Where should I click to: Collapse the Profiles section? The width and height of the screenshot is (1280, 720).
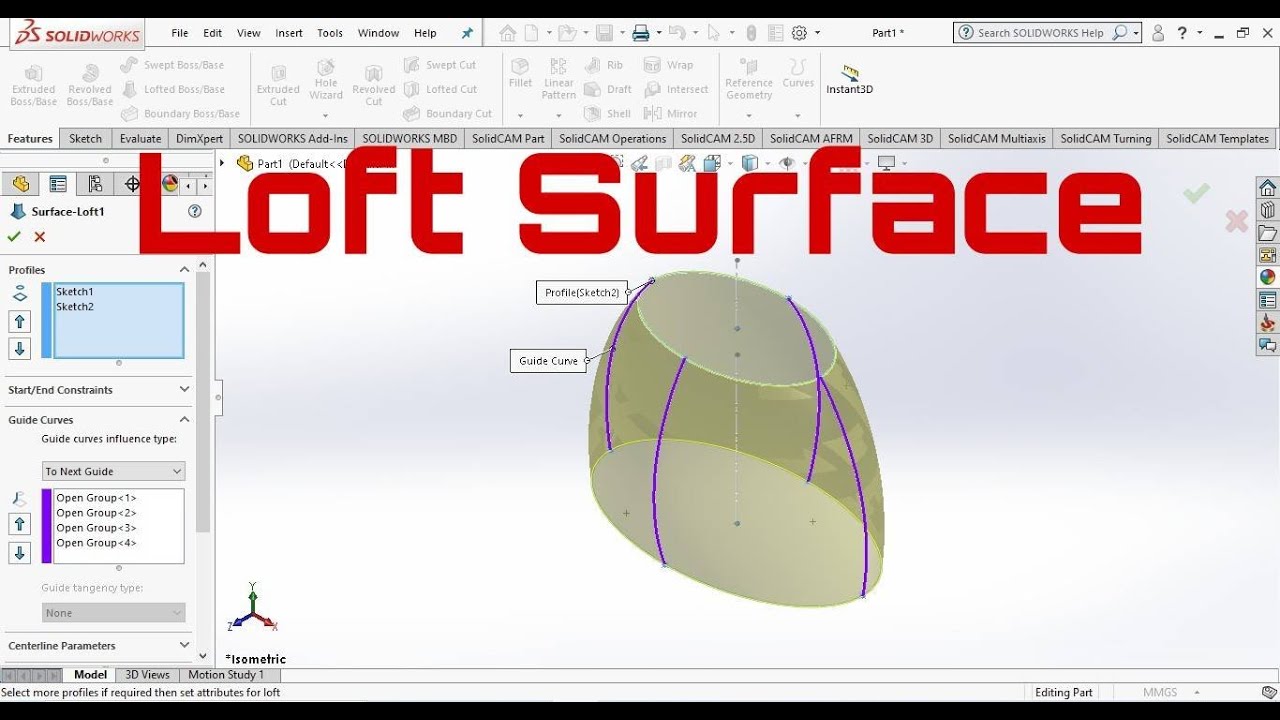[x=184, y=270]
